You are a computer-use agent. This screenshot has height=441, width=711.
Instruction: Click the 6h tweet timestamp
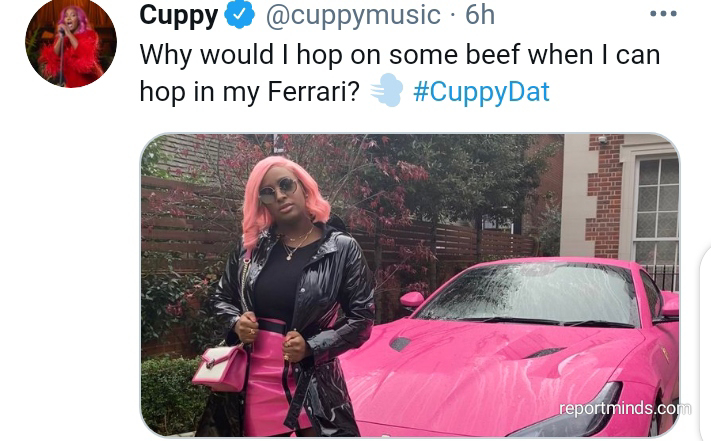tap(480, 15)
